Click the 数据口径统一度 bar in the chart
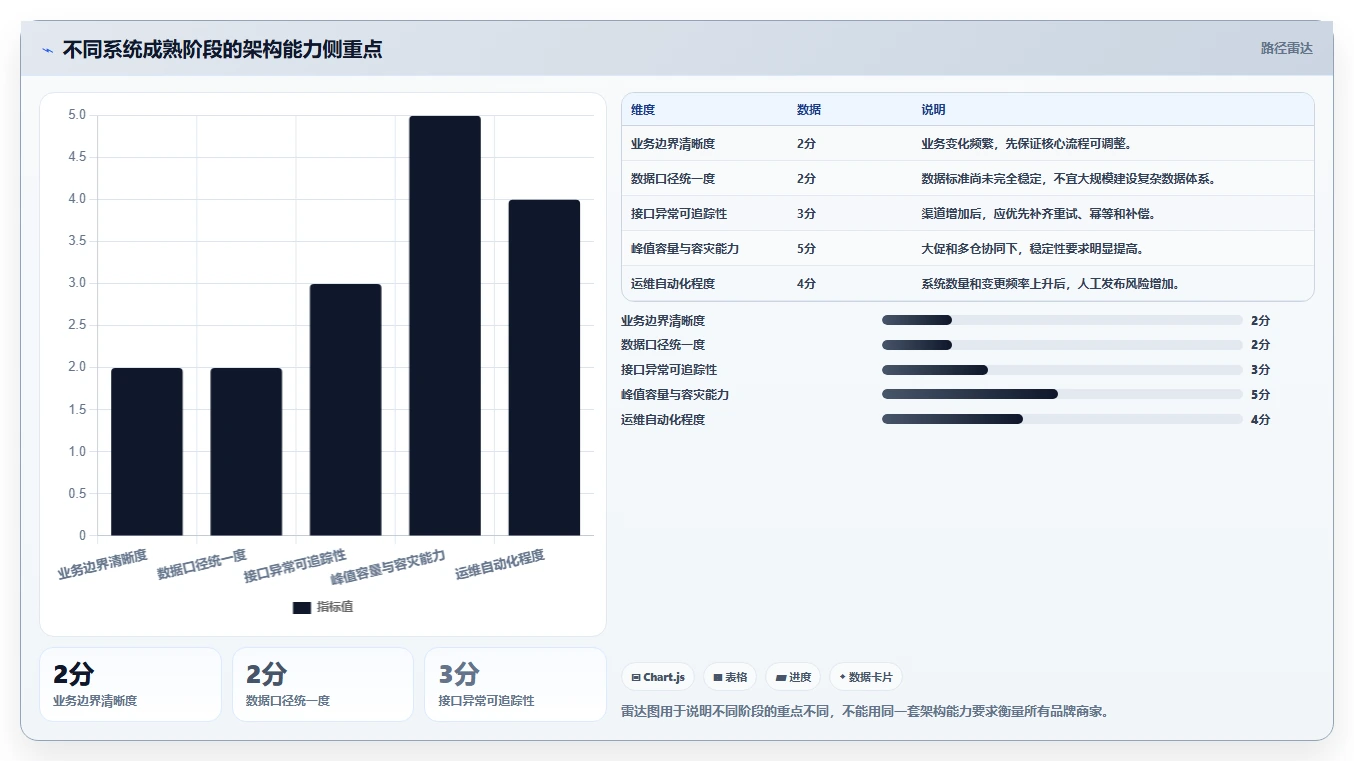 pos(246,452)
